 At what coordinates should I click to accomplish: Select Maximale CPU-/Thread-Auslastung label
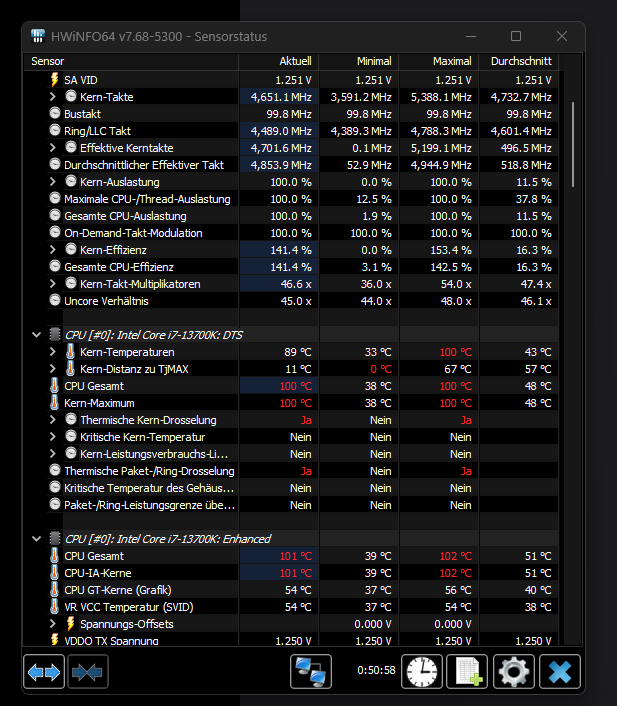coord(147,199)
